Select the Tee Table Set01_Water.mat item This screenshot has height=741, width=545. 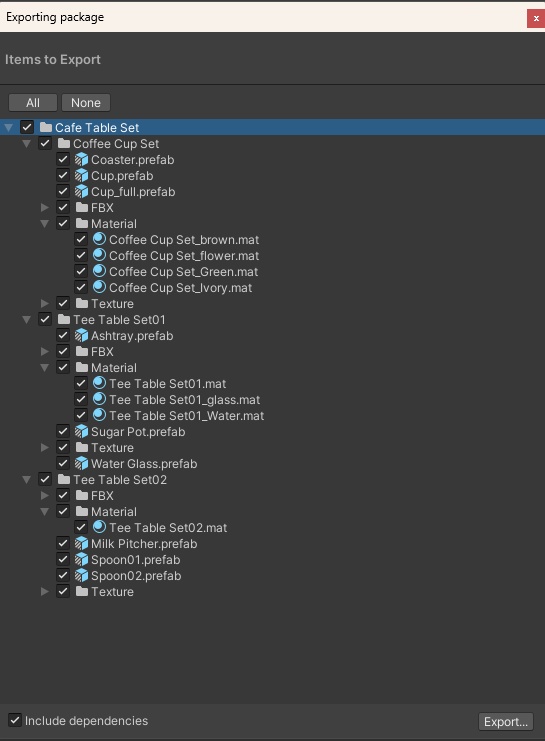[186, 415]
